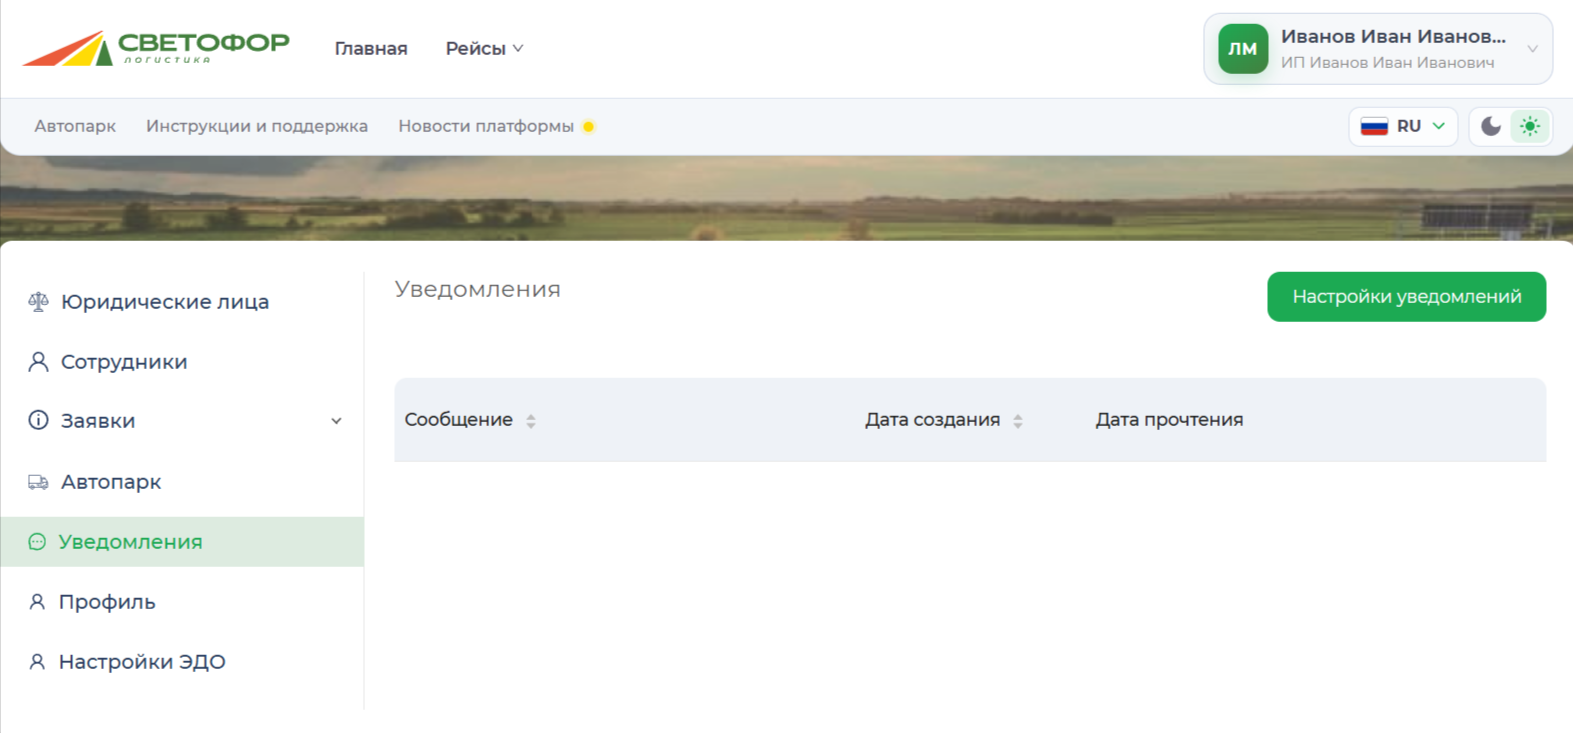Click the info circle icon beside Заявки
The image size is (1573, 733).
[x=38, y=421]
